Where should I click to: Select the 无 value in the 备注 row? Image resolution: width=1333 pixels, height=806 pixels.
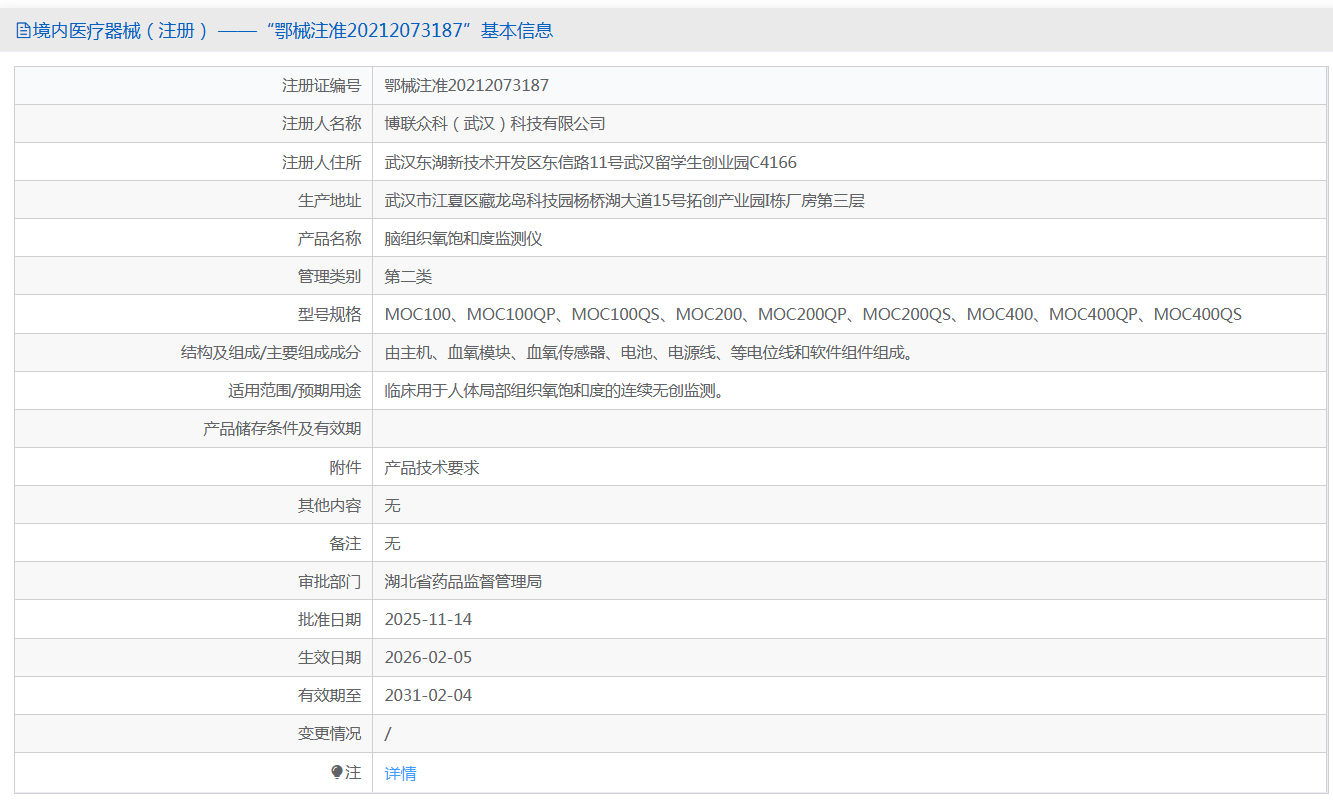[393, 543]
